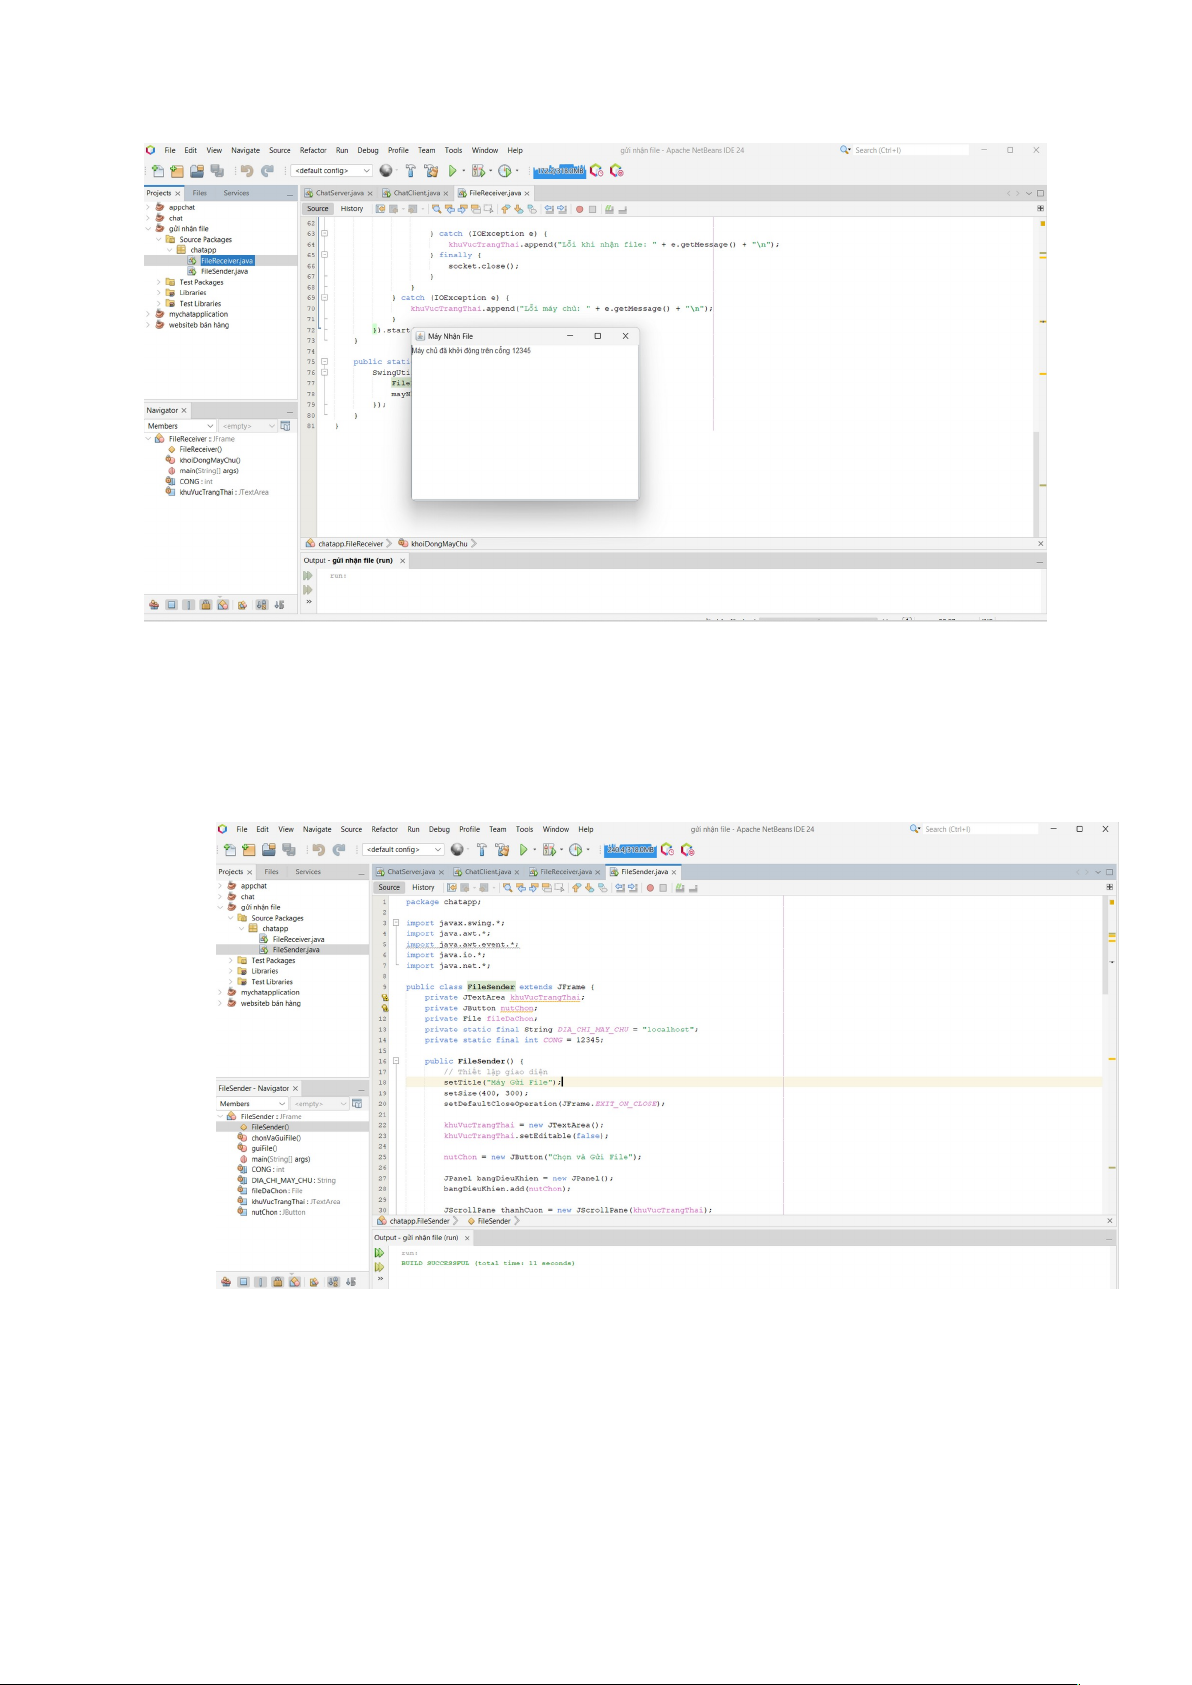Screen dimensions: 1192x1685
Task: Expand mychatapplication project node in upper window
Action: click(149, 314)
